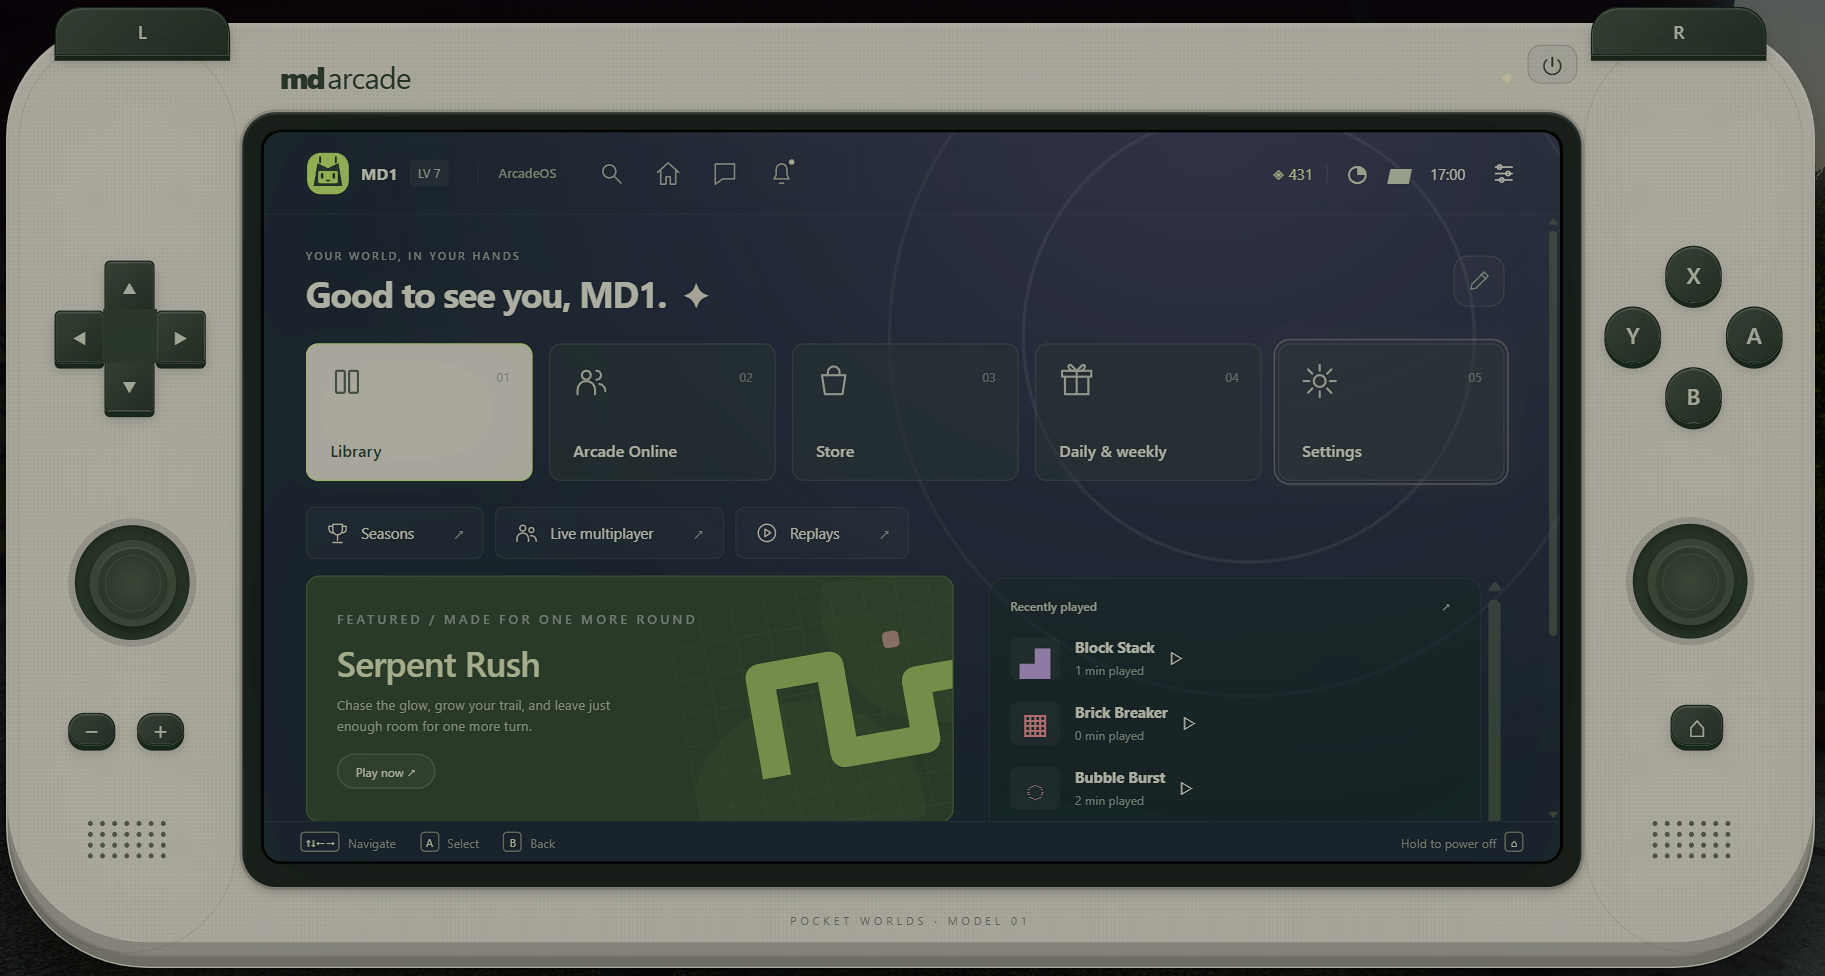Click the battery status icon
The image size is (1825, 976).
coord(1400,176)
